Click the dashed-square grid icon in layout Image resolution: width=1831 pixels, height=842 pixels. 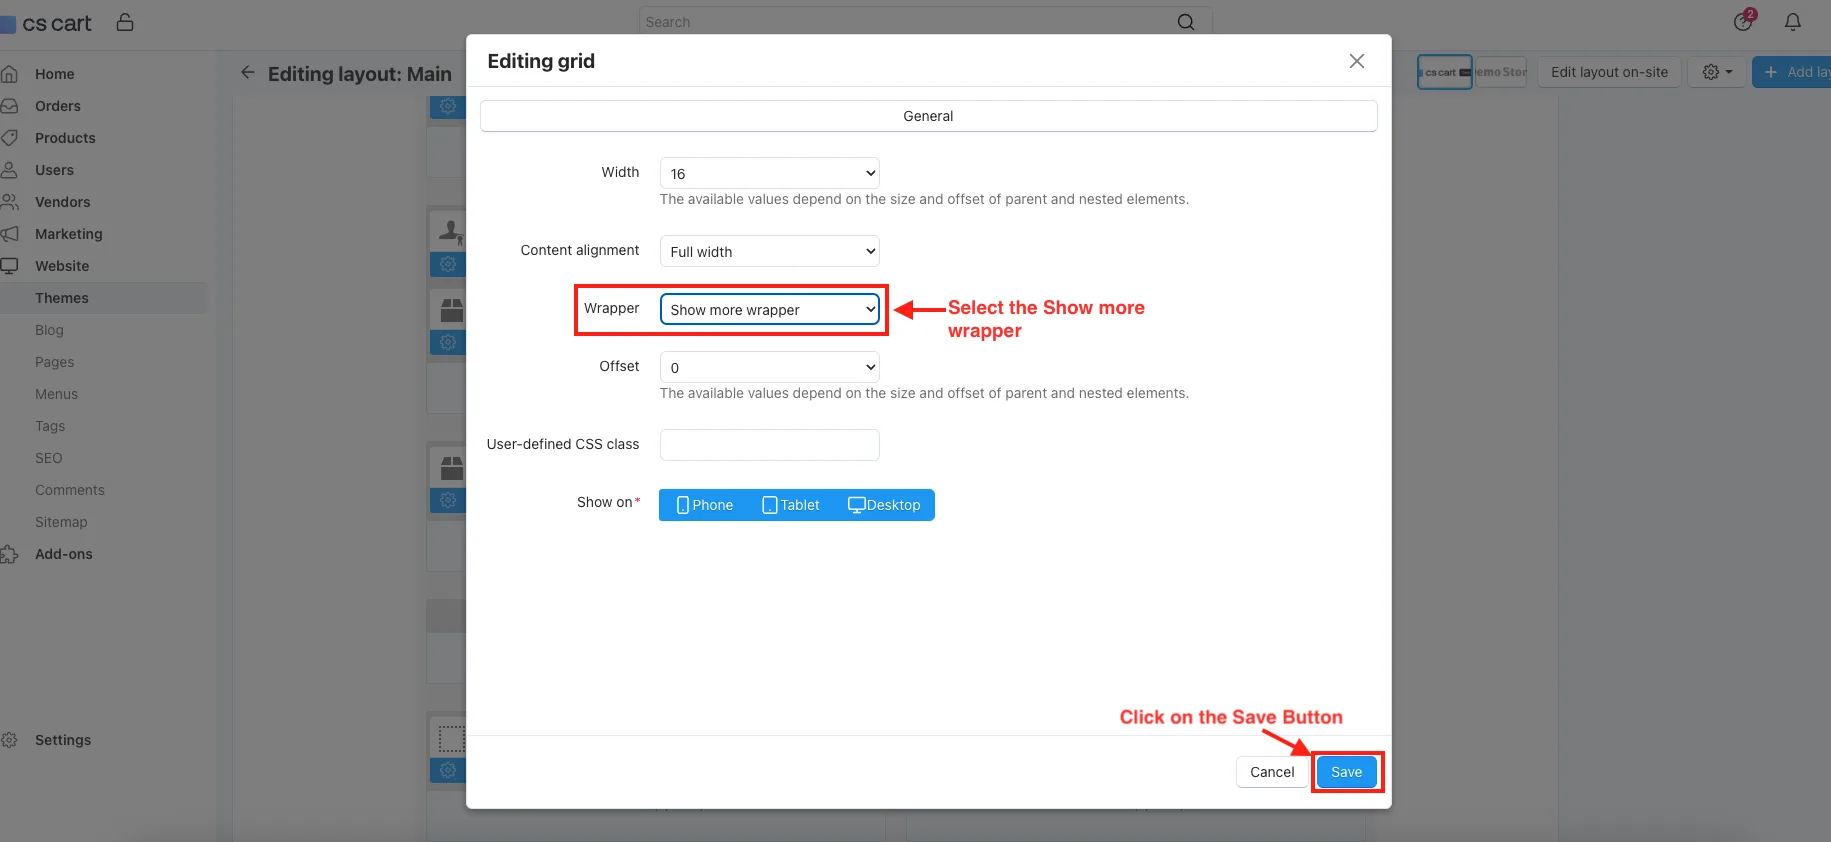click(x=452, y=739)
